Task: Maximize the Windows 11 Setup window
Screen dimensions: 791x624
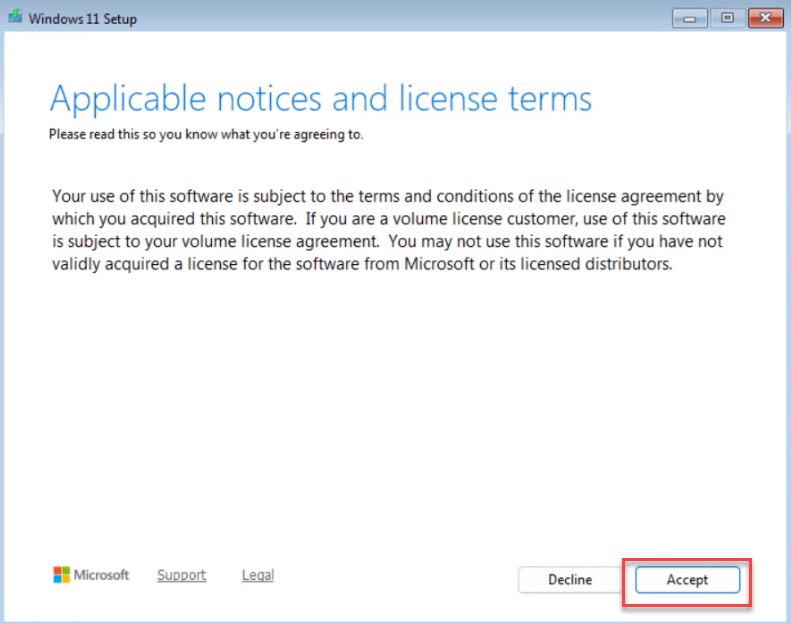Action: click(x=726, y=17)
